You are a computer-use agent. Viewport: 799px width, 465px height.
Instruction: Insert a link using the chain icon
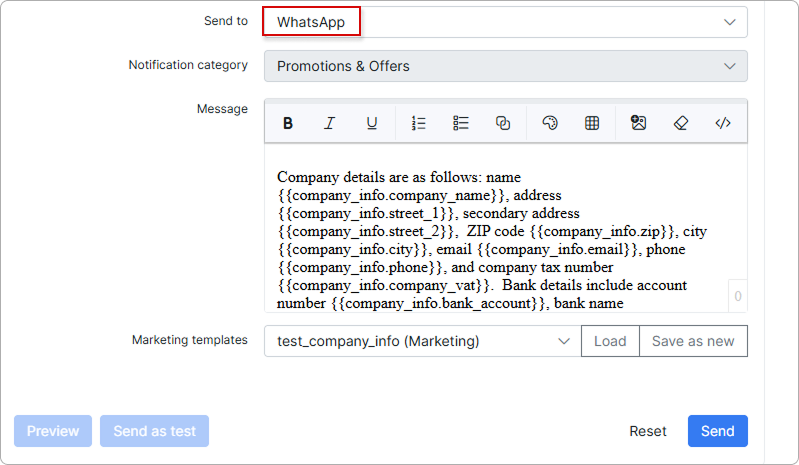503,123
